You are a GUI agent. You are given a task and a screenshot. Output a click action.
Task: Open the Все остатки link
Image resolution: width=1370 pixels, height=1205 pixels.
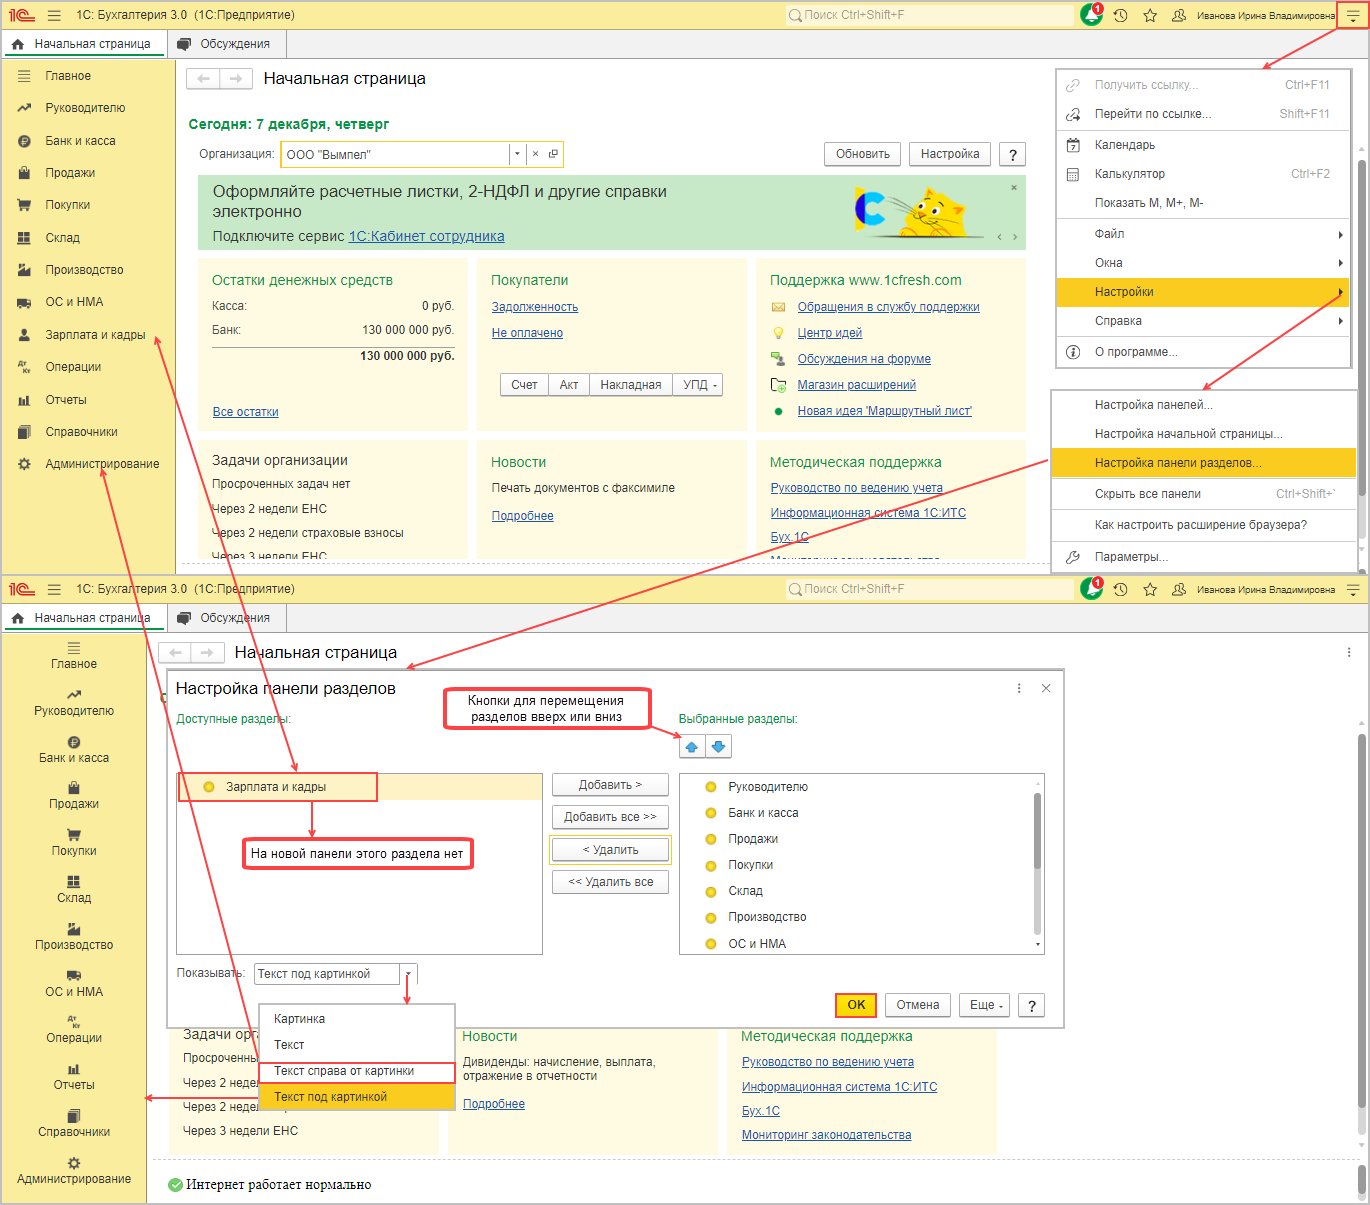coord(246,412)
